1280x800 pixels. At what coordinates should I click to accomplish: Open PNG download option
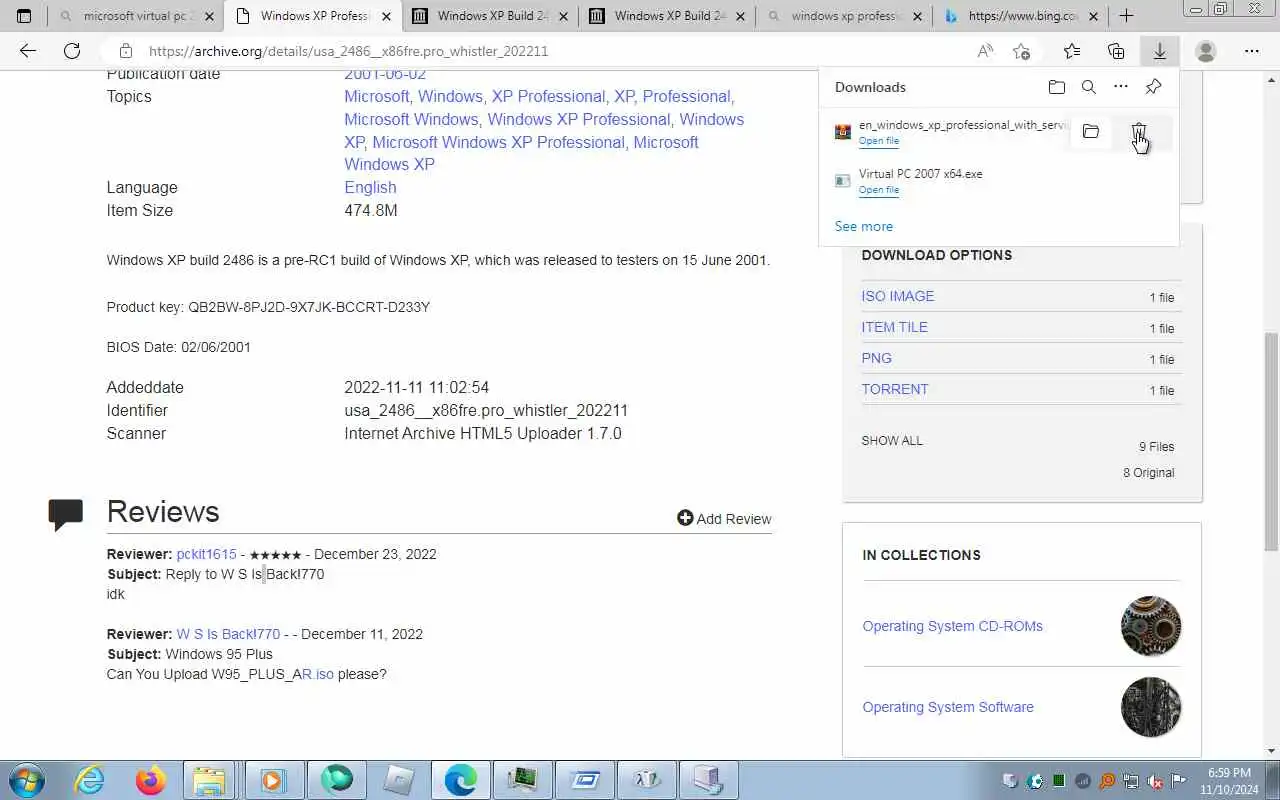point(876,358)
